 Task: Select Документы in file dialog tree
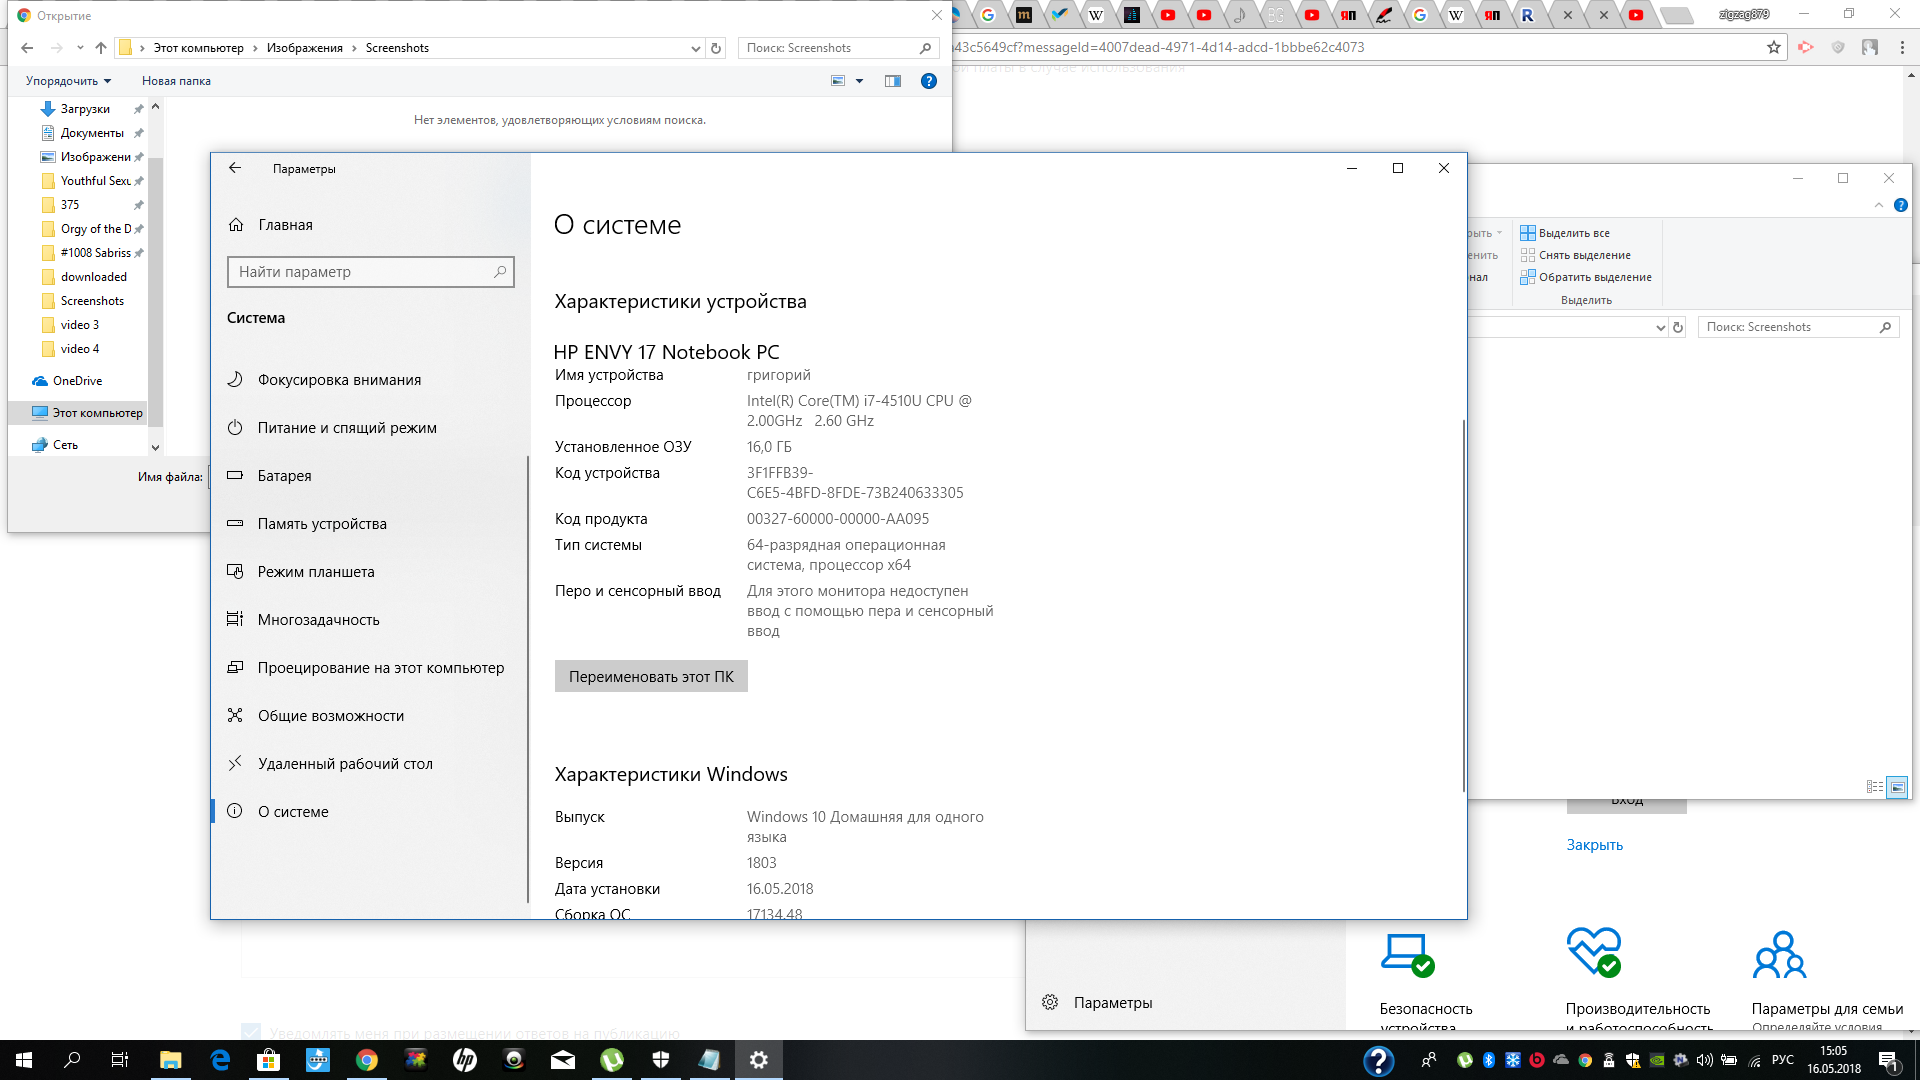coord(90,133)
